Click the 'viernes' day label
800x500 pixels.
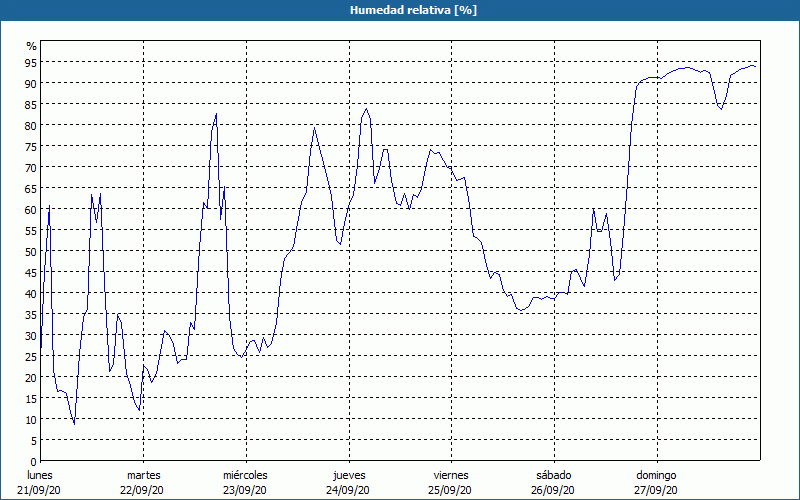click(451, 475)
